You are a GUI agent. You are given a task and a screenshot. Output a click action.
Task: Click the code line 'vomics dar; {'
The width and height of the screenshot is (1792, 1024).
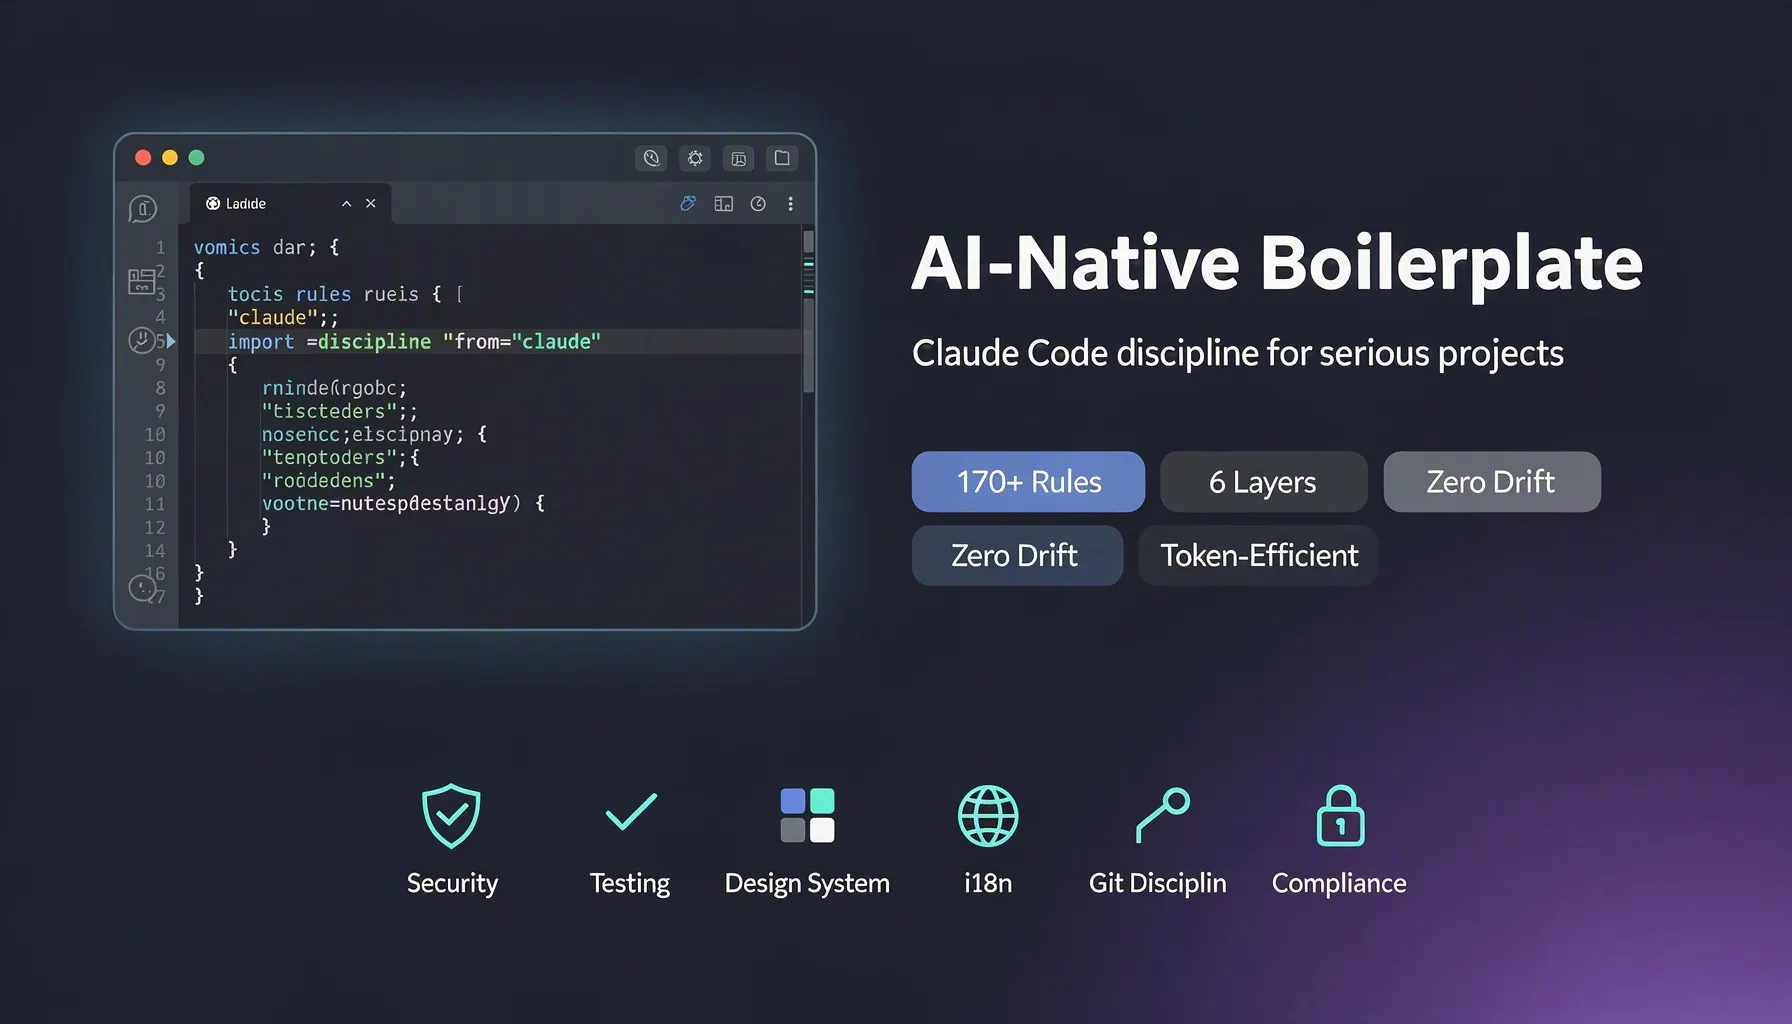[267, 247]
